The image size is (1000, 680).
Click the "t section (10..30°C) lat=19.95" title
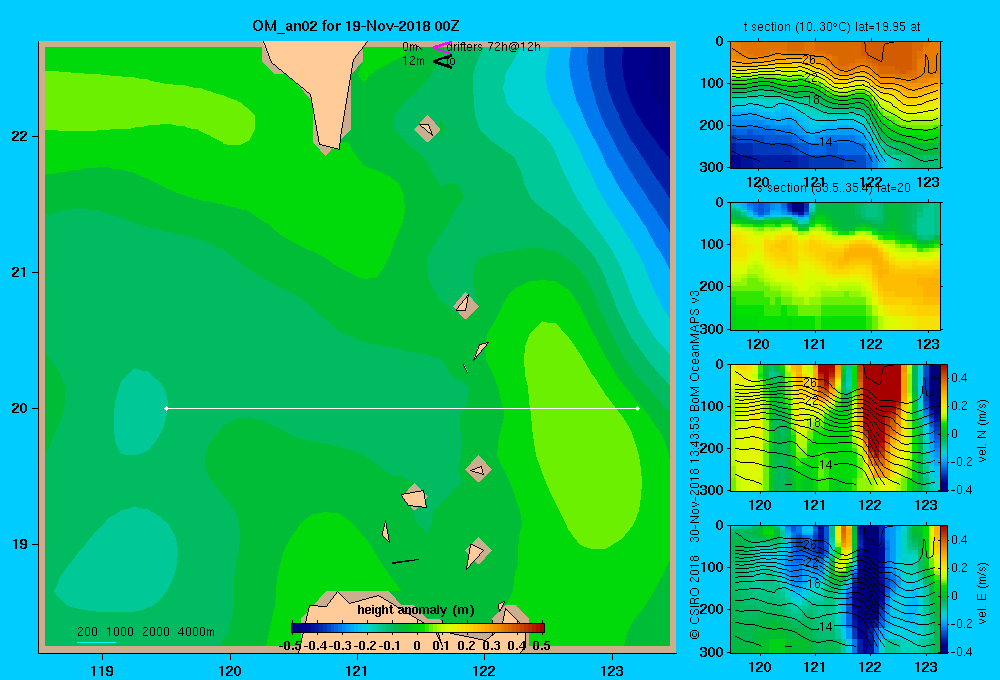tap(832, 27)
